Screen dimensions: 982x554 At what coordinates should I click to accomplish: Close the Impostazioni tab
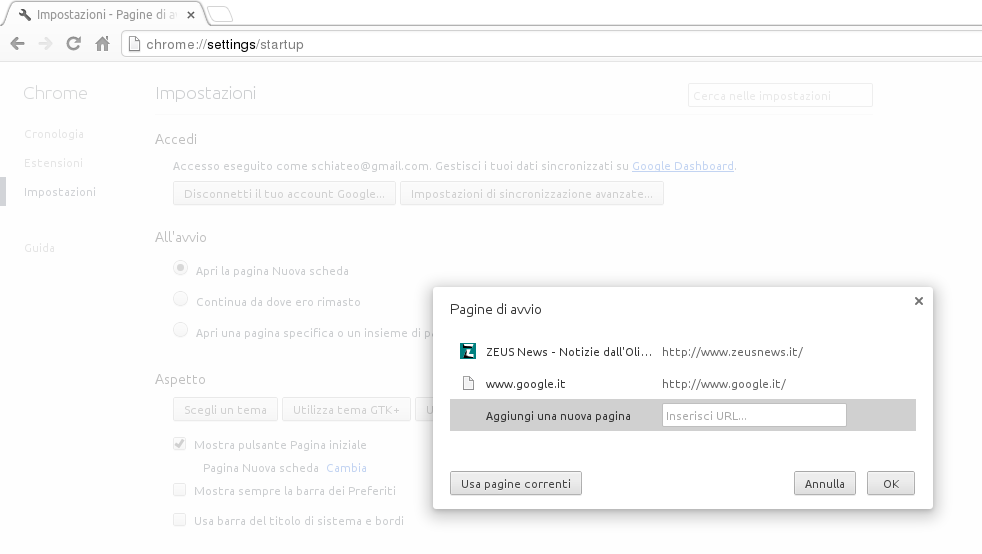191,14
